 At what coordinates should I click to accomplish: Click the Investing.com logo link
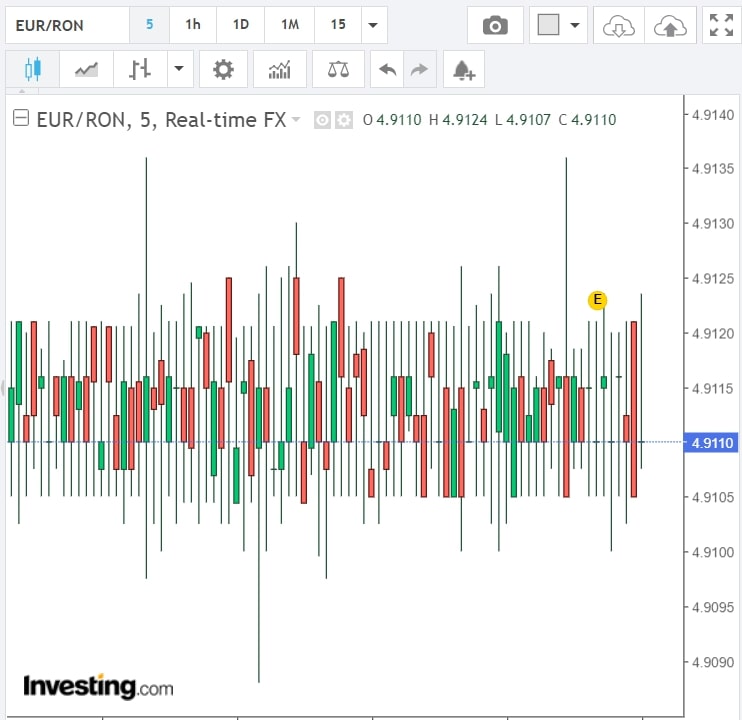98,687
